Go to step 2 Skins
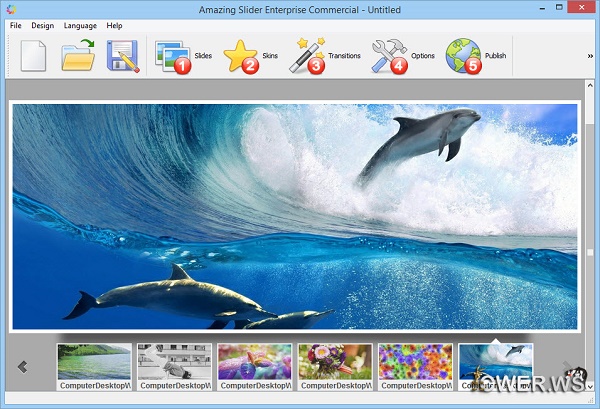 point(251,57)
